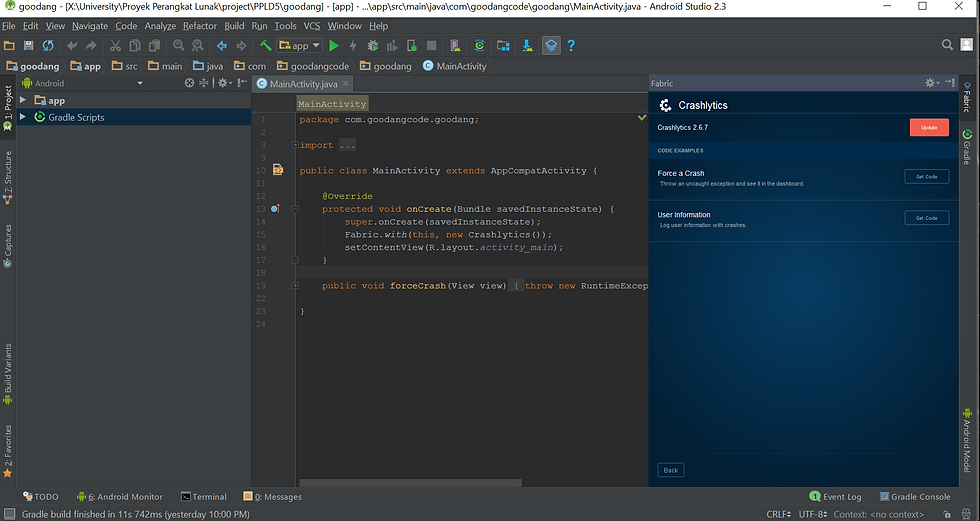Click the Make Project hammer icon
Screen dimensions: 980x521
266,45
